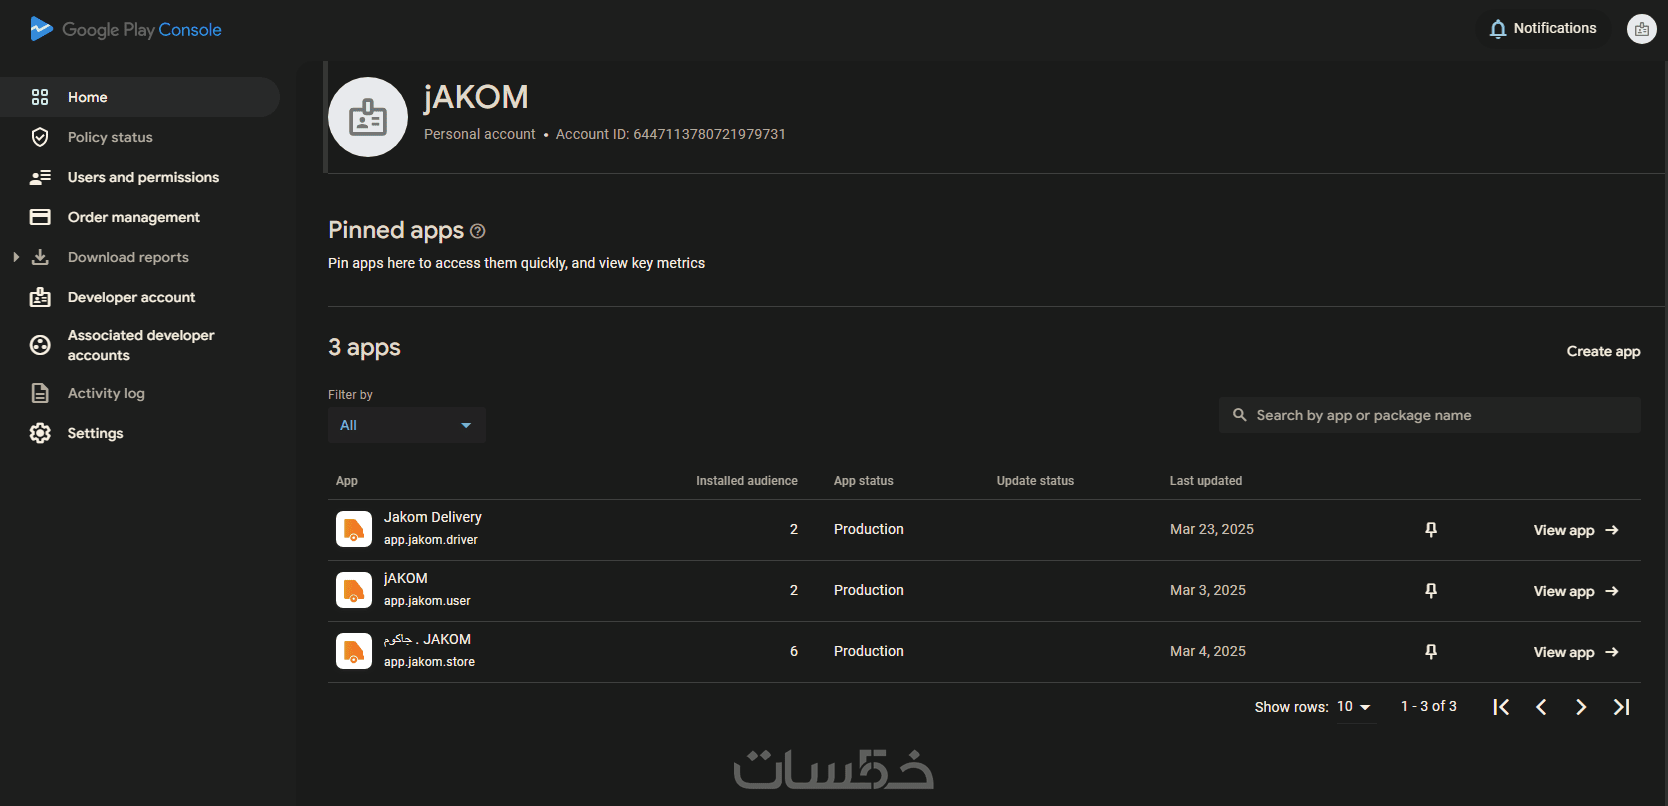The image size is (1668, 806).
Task: Go to last page of apps
Action: (x=1621, y=707)
